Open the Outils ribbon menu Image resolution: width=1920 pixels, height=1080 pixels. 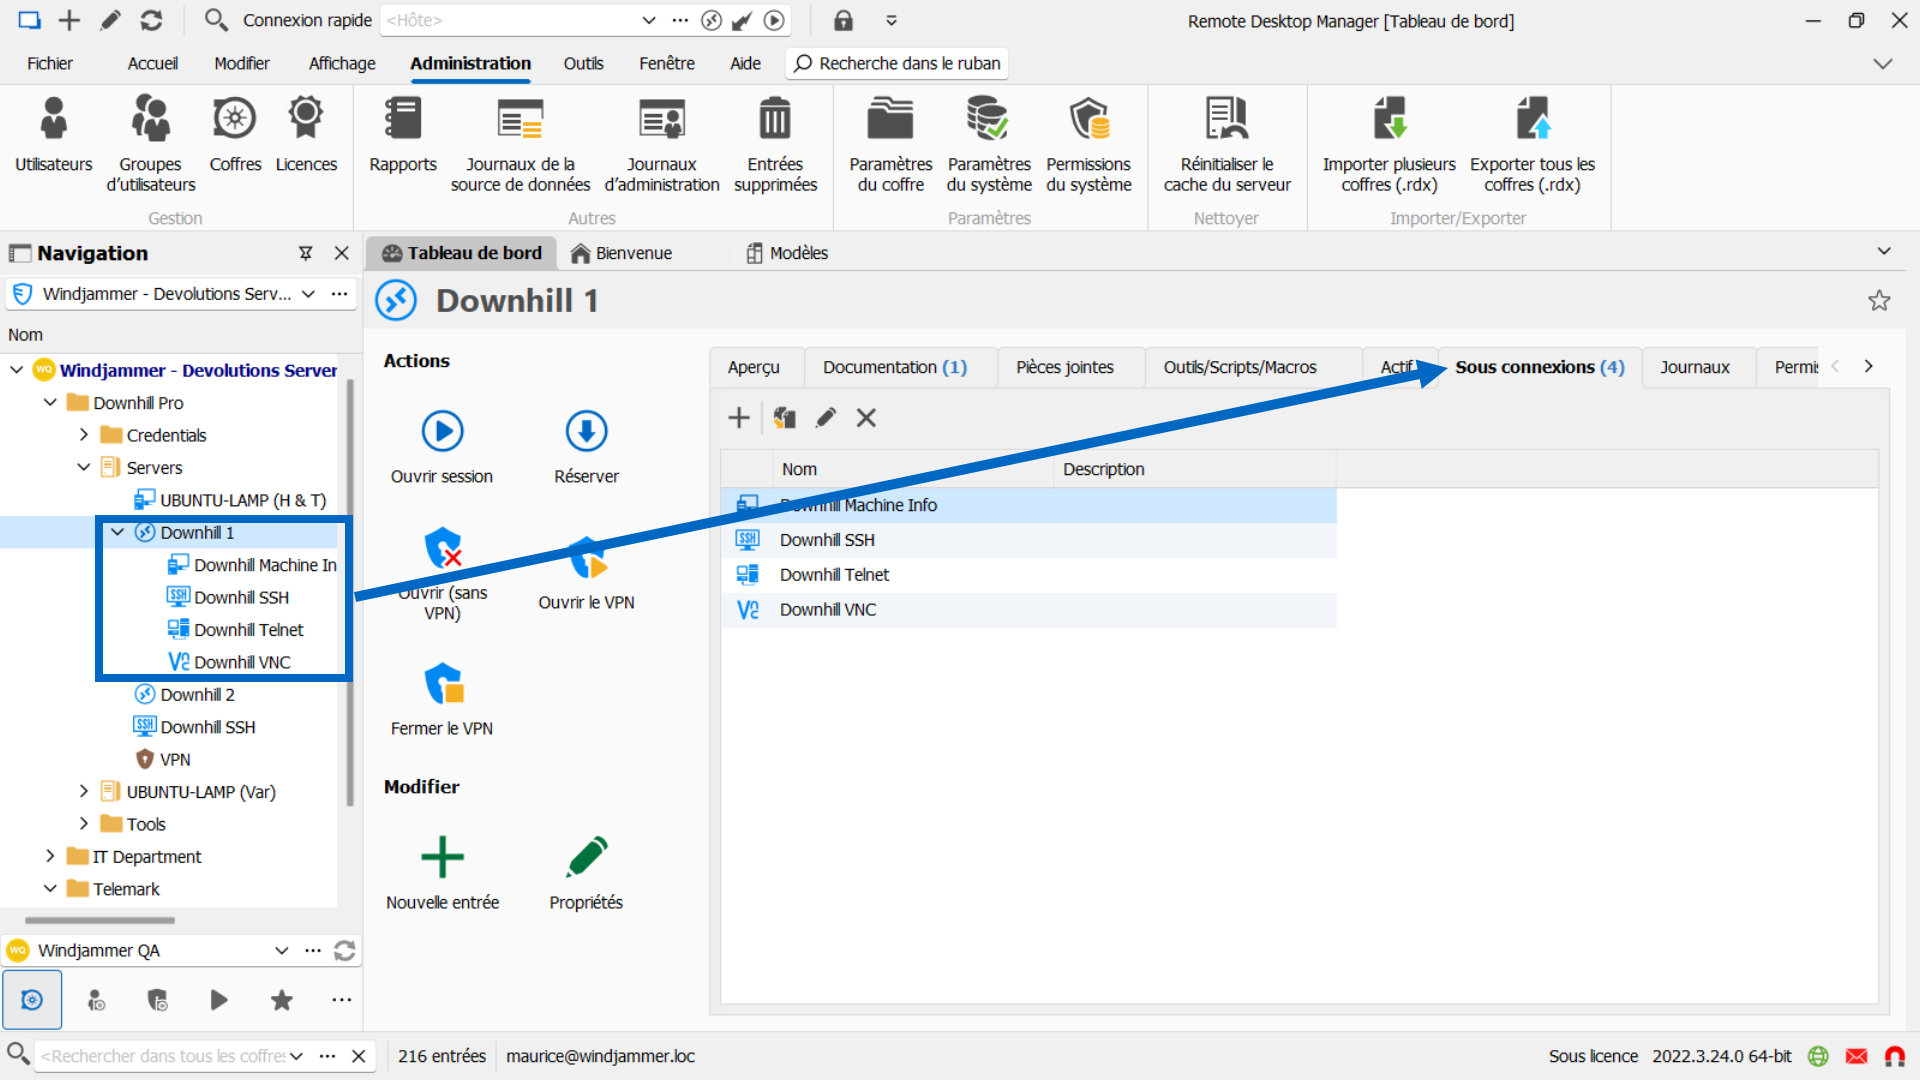coord(583,63)
